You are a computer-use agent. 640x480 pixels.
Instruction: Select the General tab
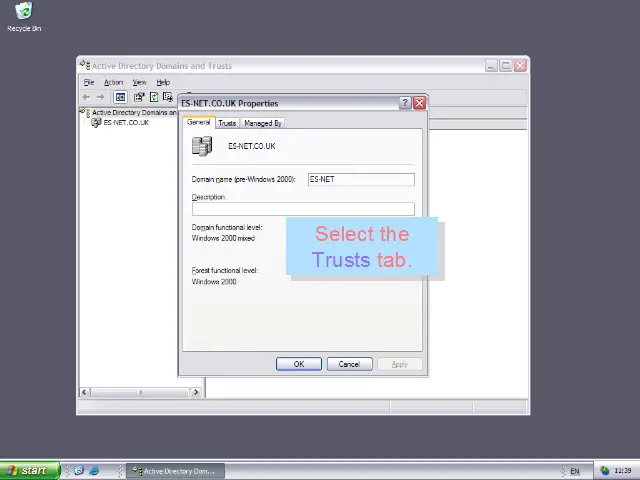click(198, 122)
